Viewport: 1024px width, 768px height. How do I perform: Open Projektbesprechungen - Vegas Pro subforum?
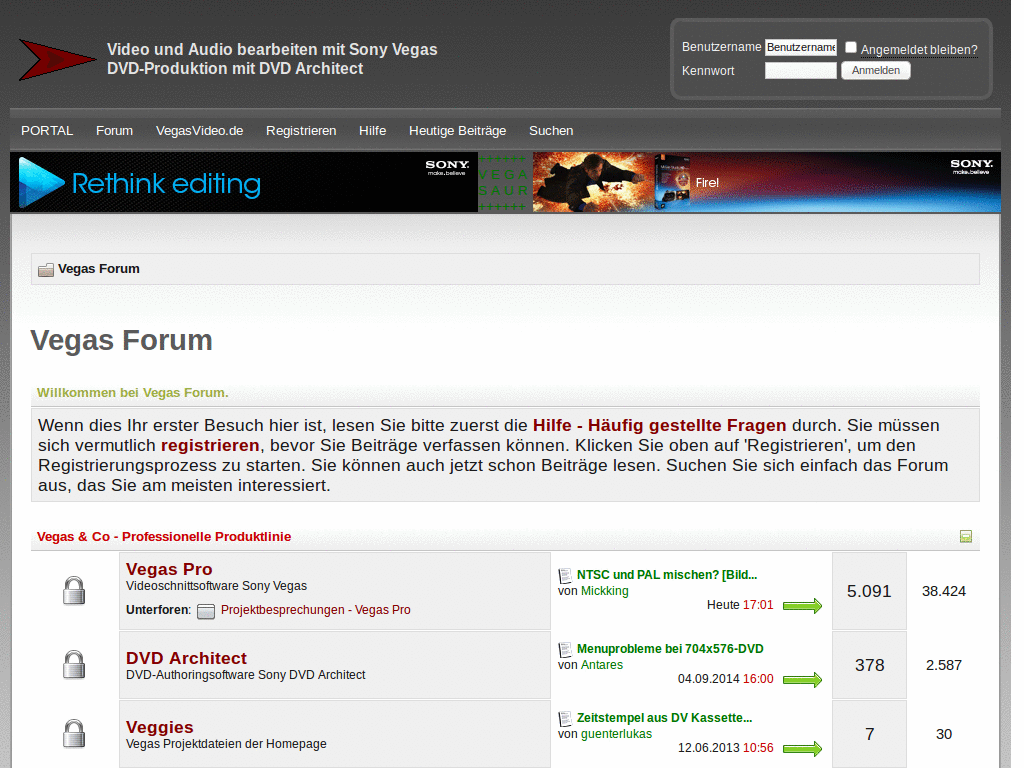(315, 610)
